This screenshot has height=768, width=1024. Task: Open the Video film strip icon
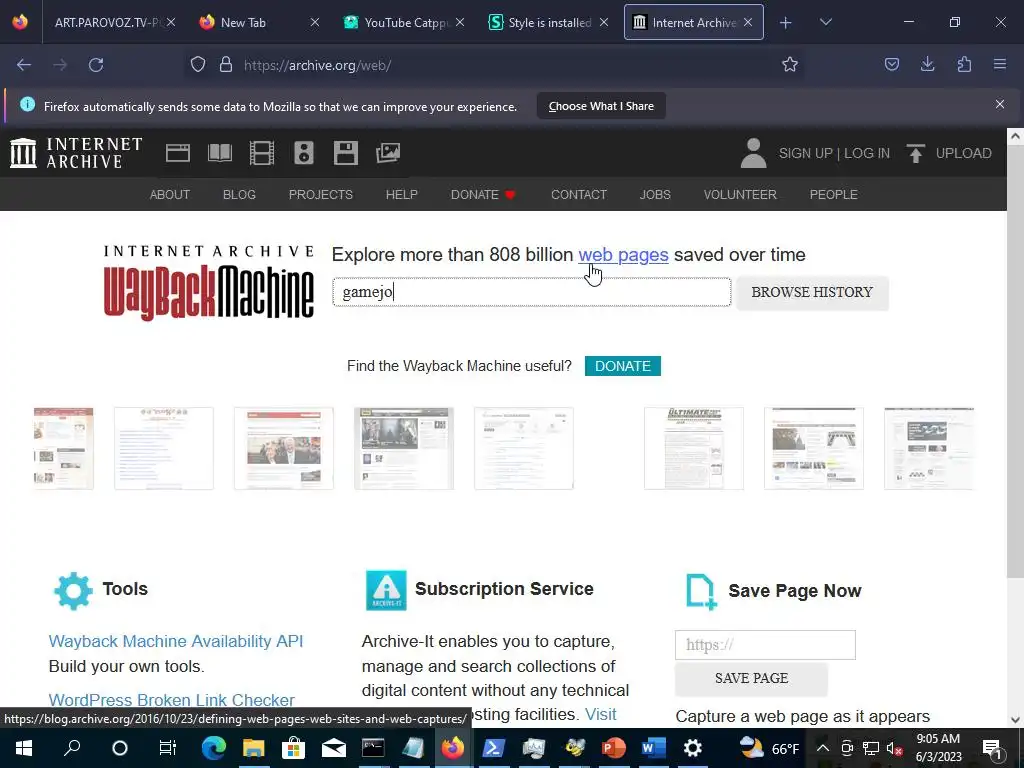pos(262,153)
